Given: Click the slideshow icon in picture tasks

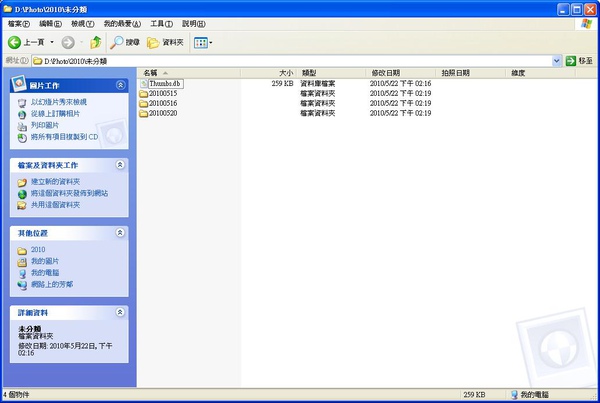Looking at the screenshot, I should [x=22, y=103].
